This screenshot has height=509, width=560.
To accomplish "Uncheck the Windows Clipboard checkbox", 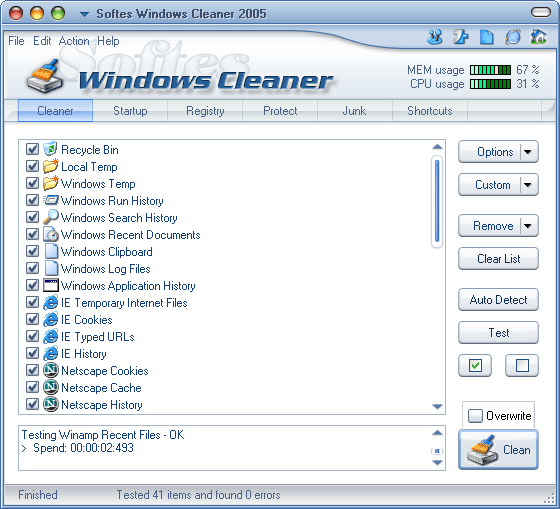I will pyautogui.click(x=32, y=251).
